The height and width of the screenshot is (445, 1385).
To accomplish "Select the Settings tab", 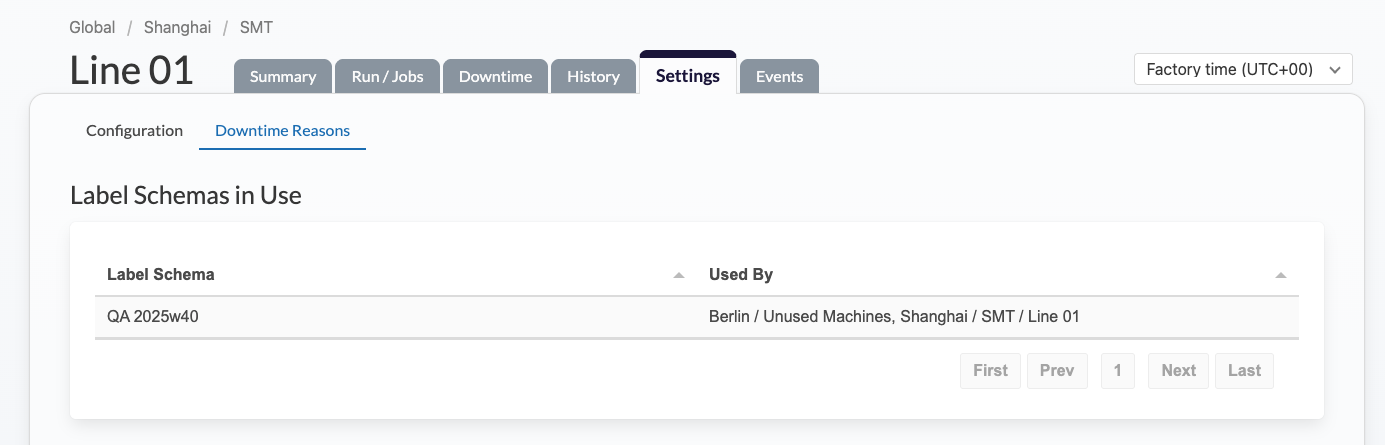I will tap(688, 76).
